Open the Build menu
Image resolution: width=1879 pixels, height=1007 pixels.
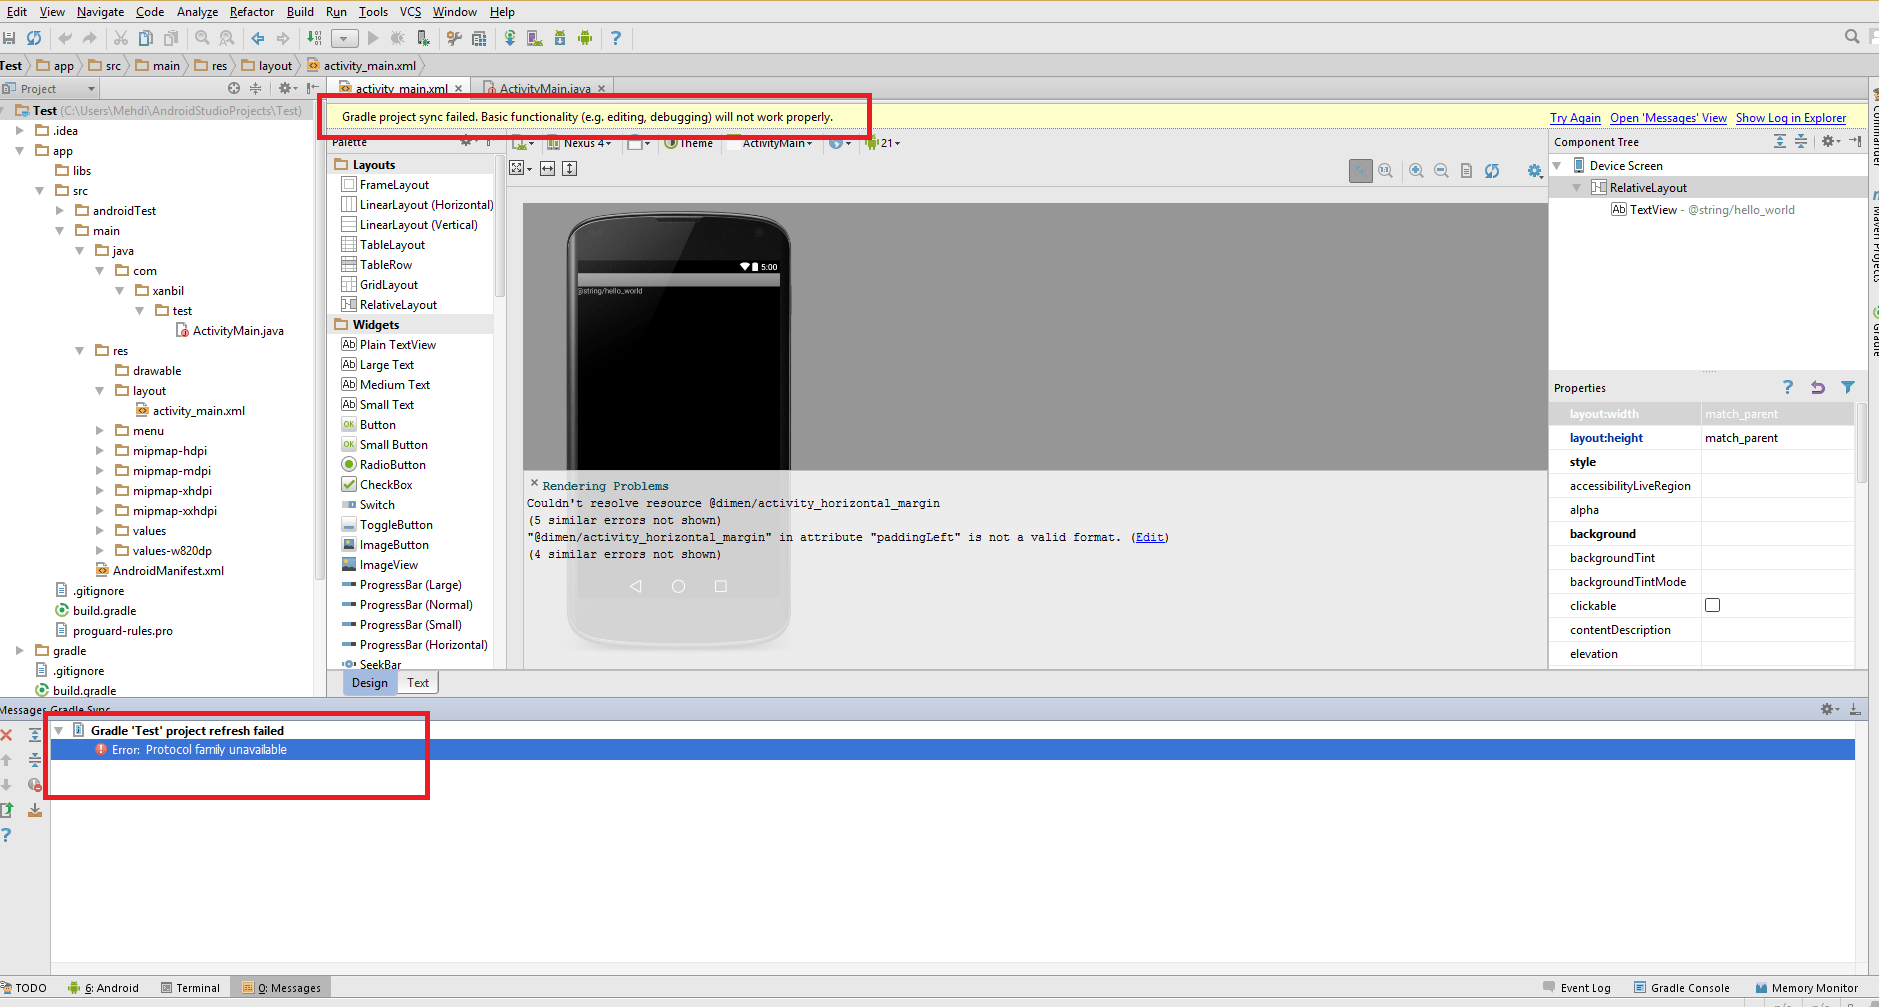point(299,11)
